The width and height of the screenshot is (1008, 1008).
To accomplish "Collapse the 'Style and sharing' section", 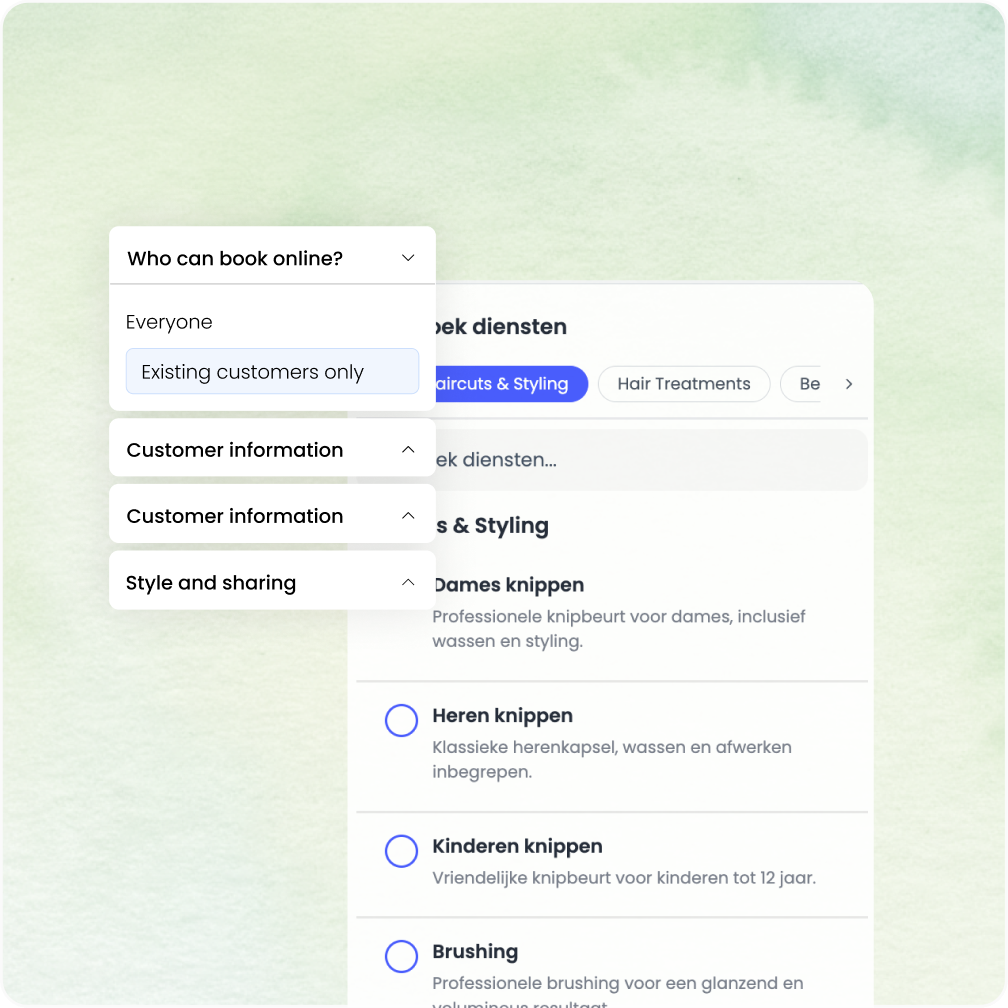I will [271, 581].
